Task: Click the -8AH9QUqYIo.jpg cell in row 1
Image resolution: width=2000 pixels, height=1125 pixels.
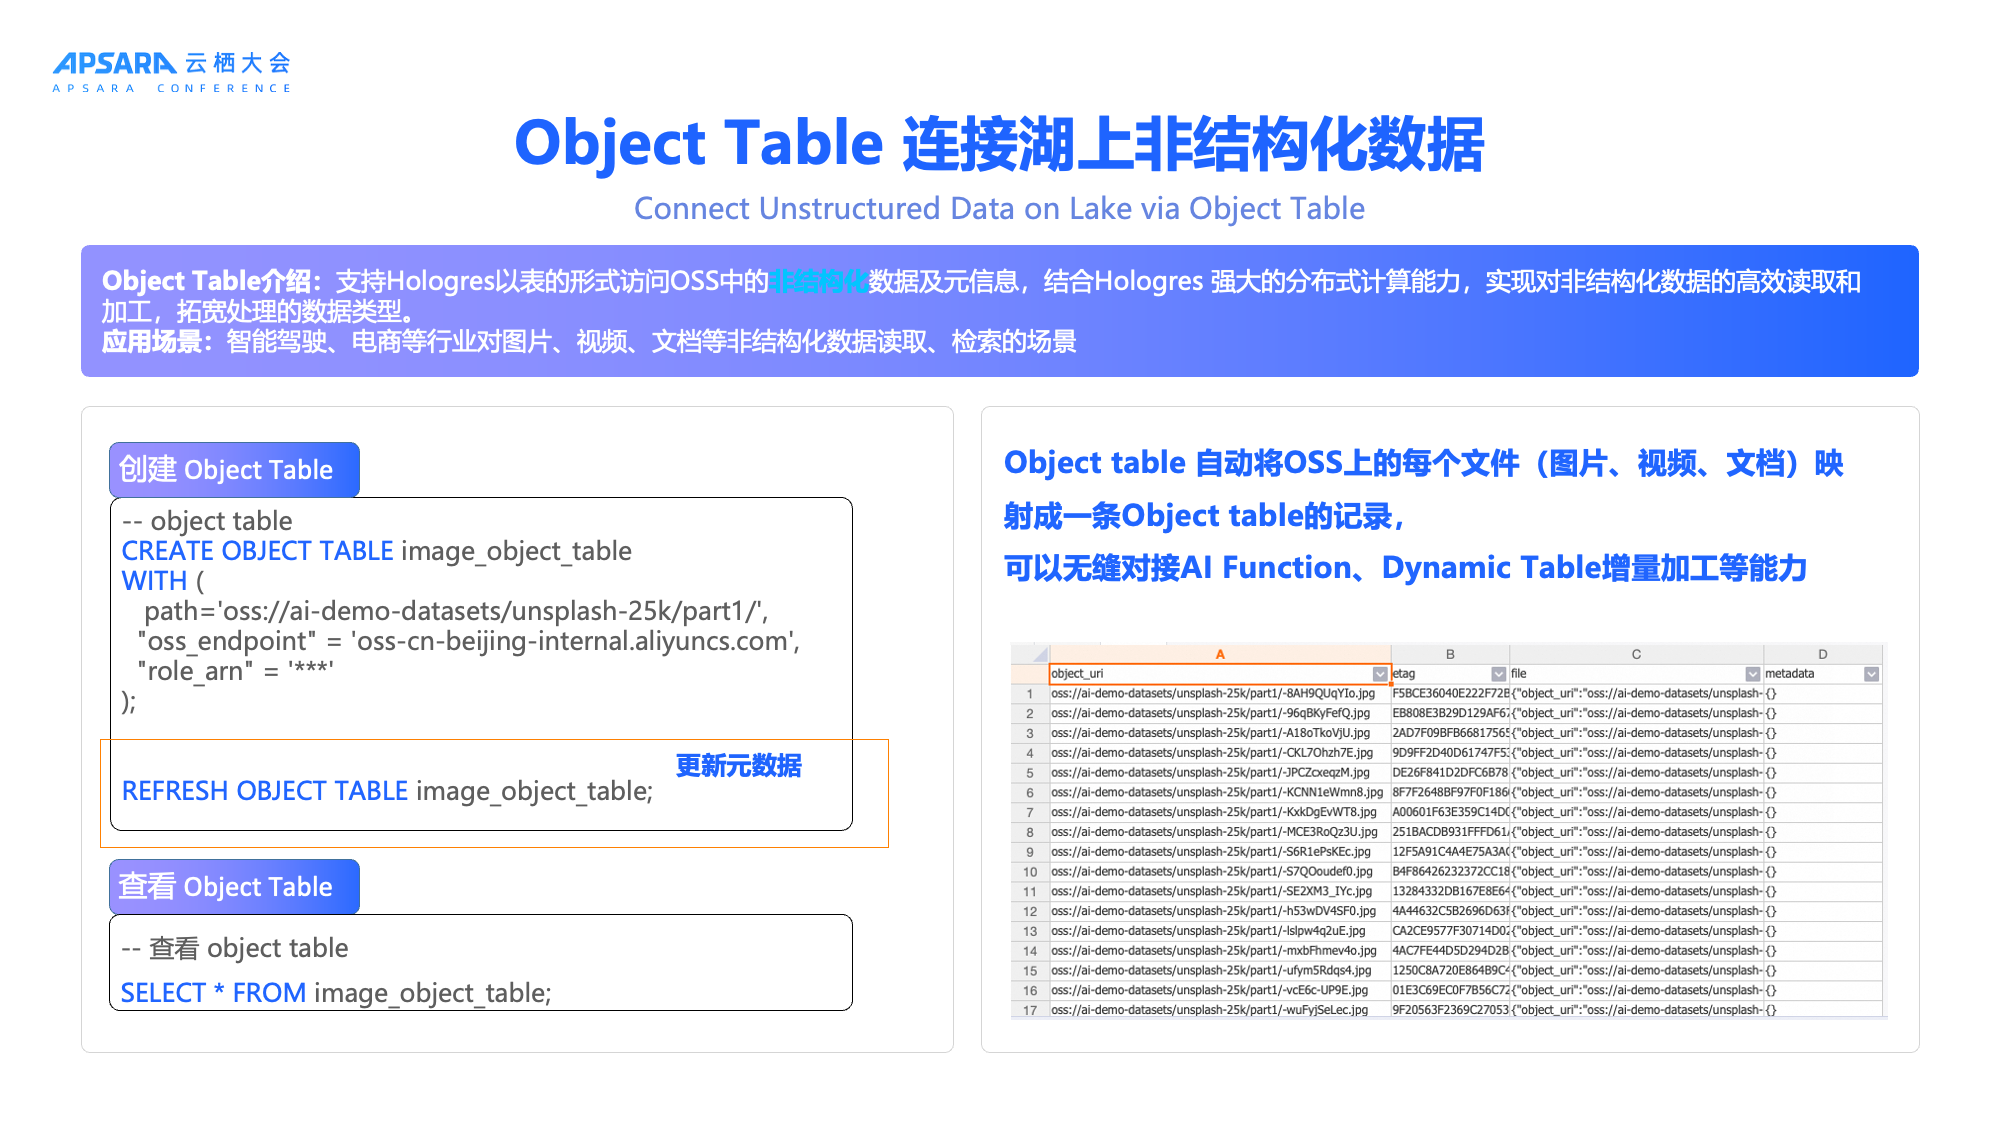Action: pos(1213,693)
